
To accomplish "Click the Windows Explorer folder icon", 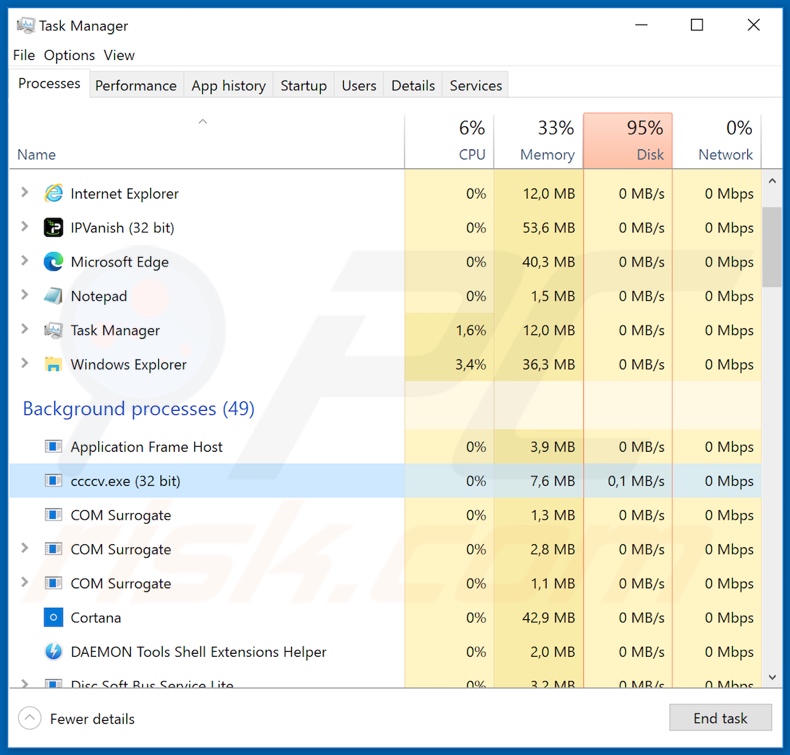I will point(53,364).
